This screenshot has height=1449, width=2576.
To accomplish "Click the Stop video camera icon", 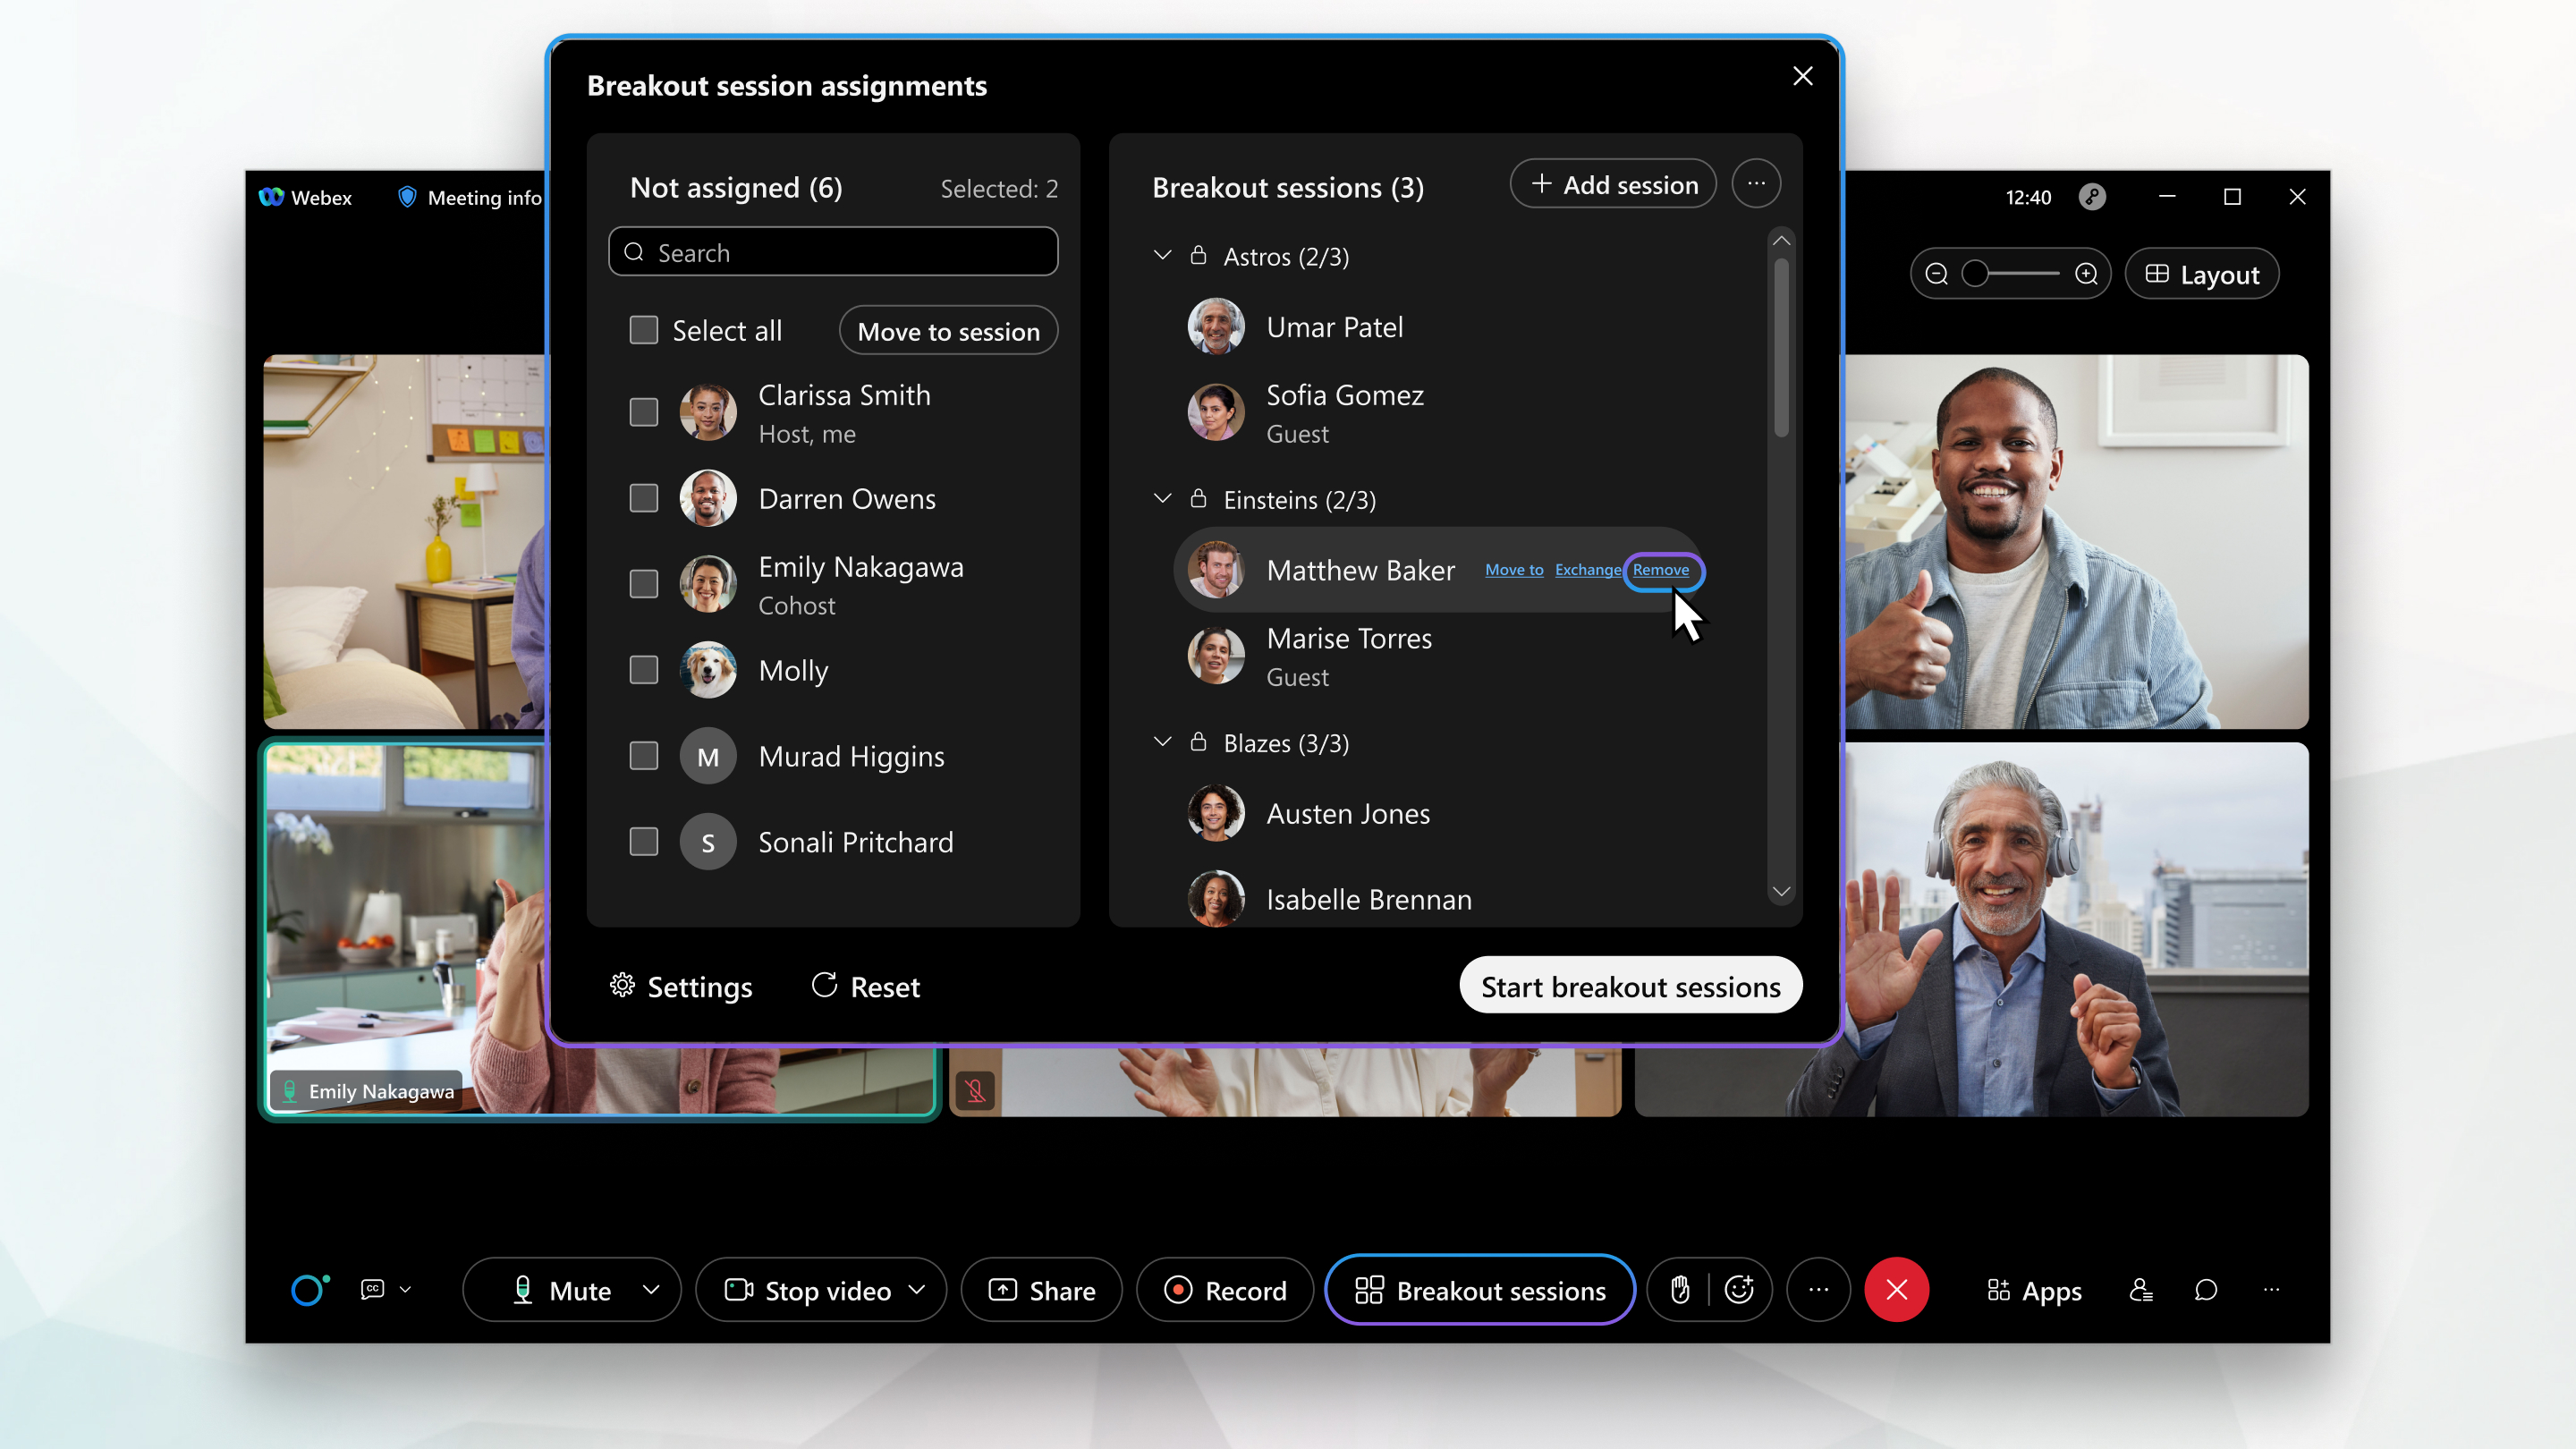I will [x=736, y=1290].
